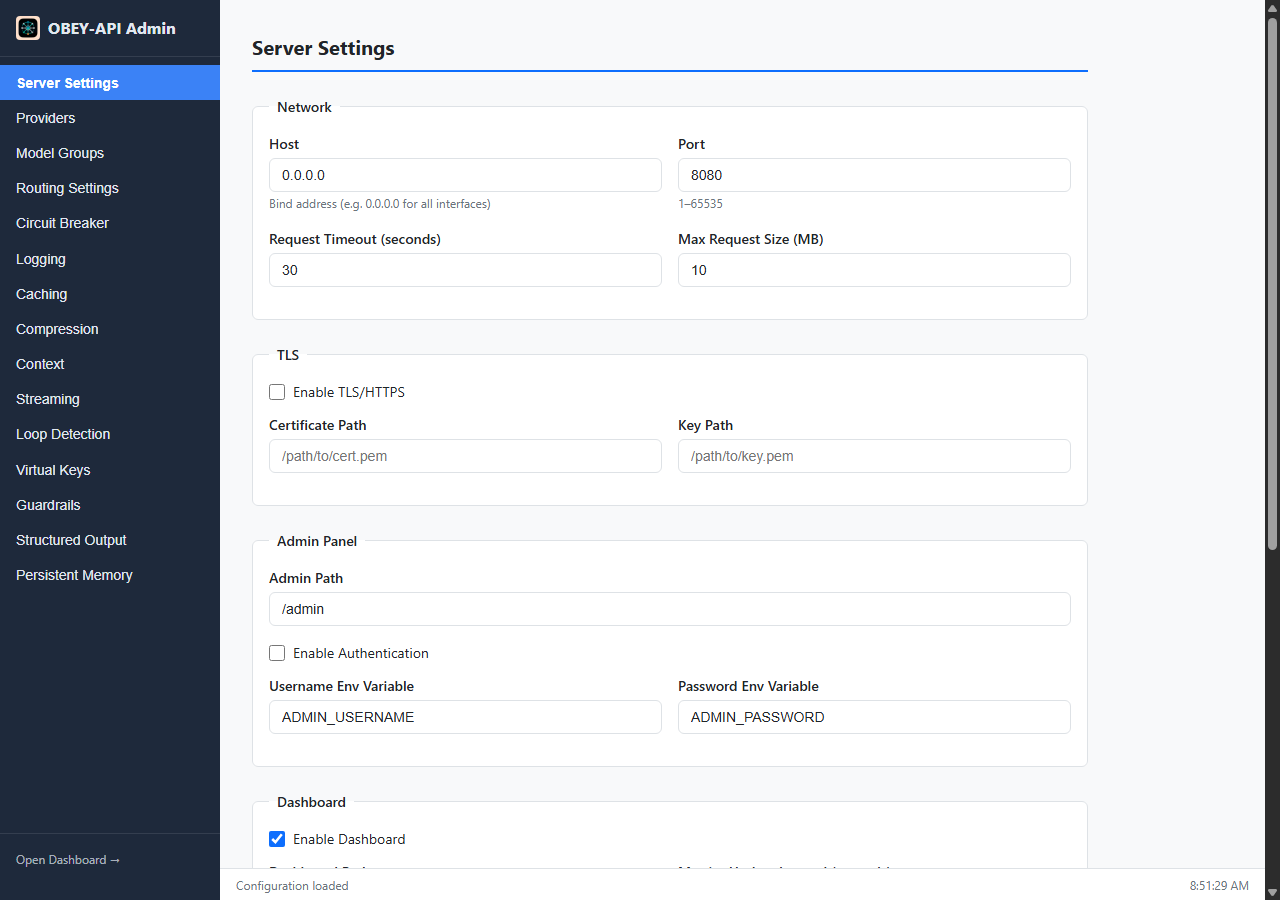This screenshot has height=900, width=1280.
Task: Open Guardrails settings
Action: click(110, 505)
